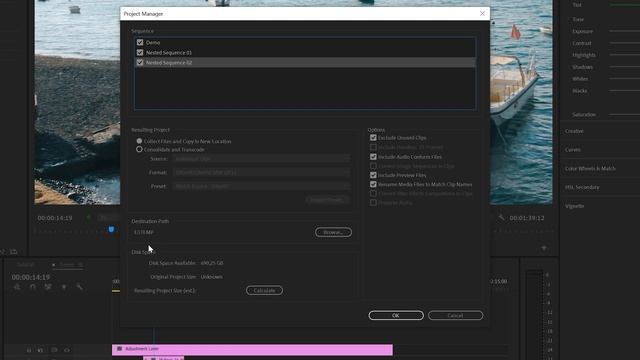Select the Adjustment Layer clip in timeline
640x360 pixels.
[x=252, y=349]
